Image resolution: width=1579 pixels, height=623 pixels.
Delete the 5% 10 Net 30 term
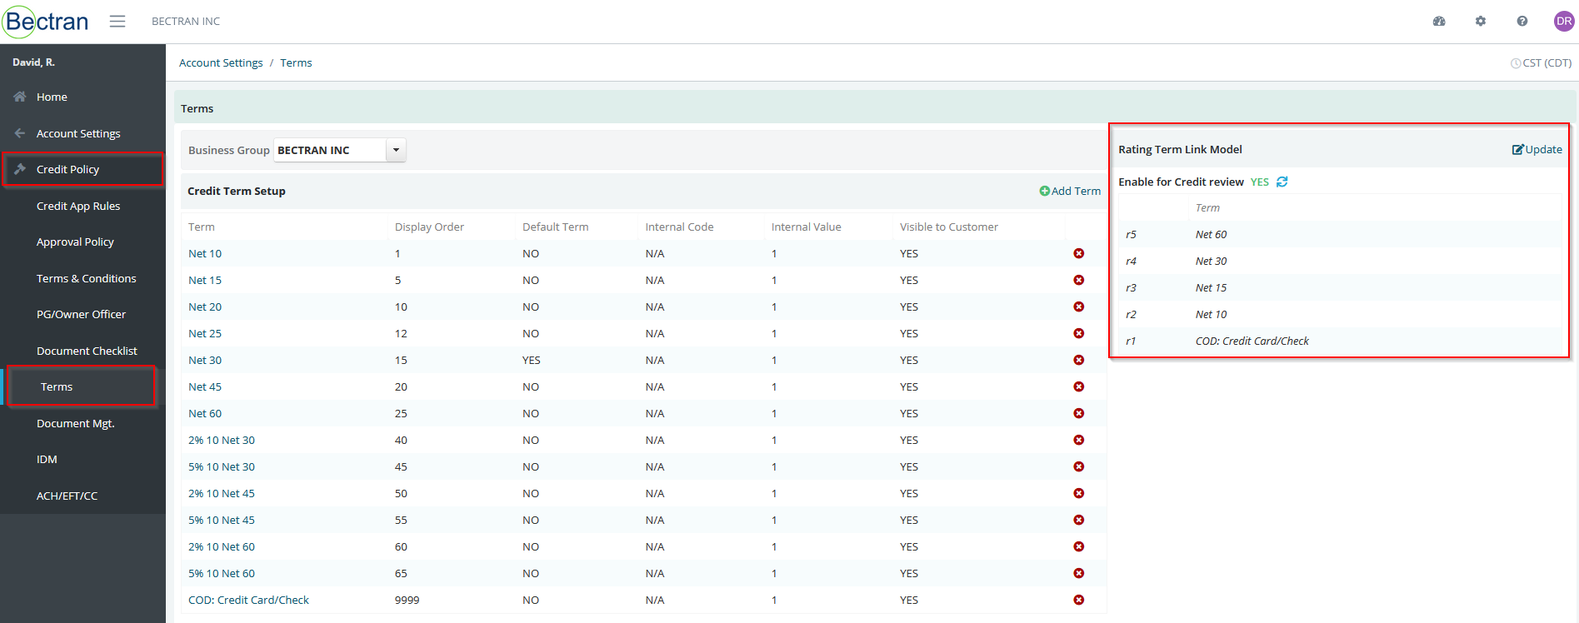1079,467
